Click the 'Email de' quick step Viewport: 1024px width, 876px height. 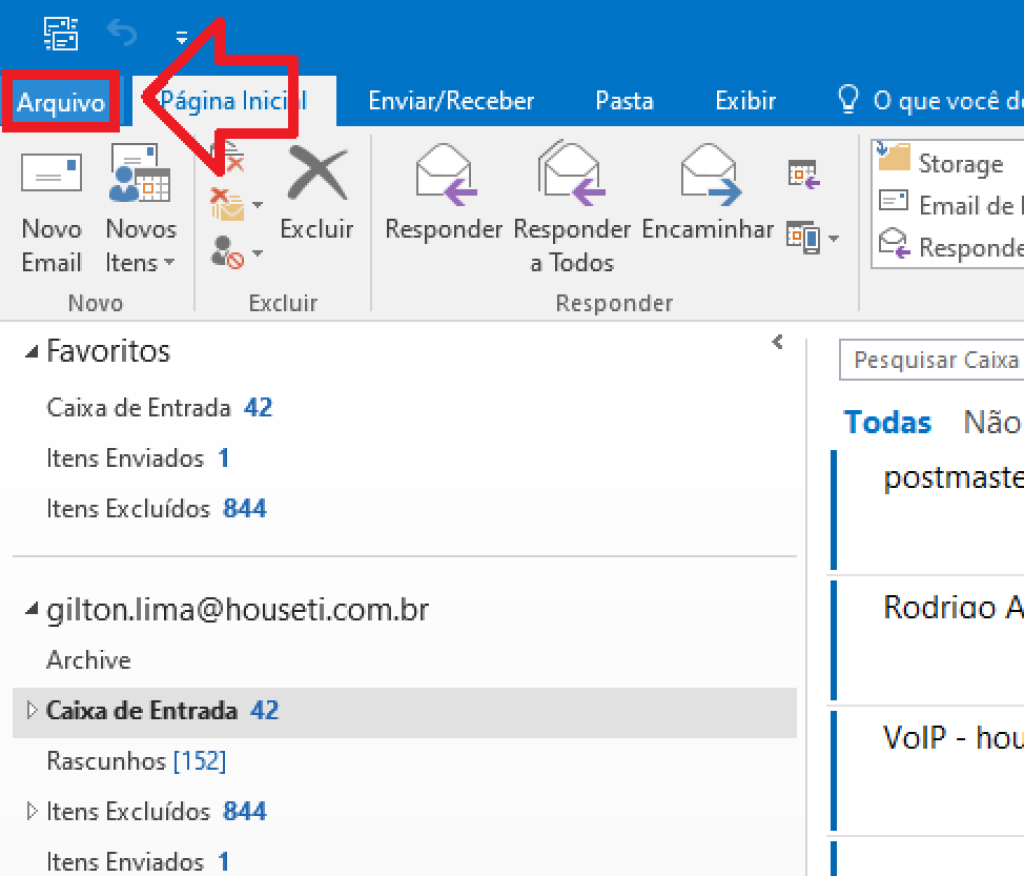tap(948, 205)
